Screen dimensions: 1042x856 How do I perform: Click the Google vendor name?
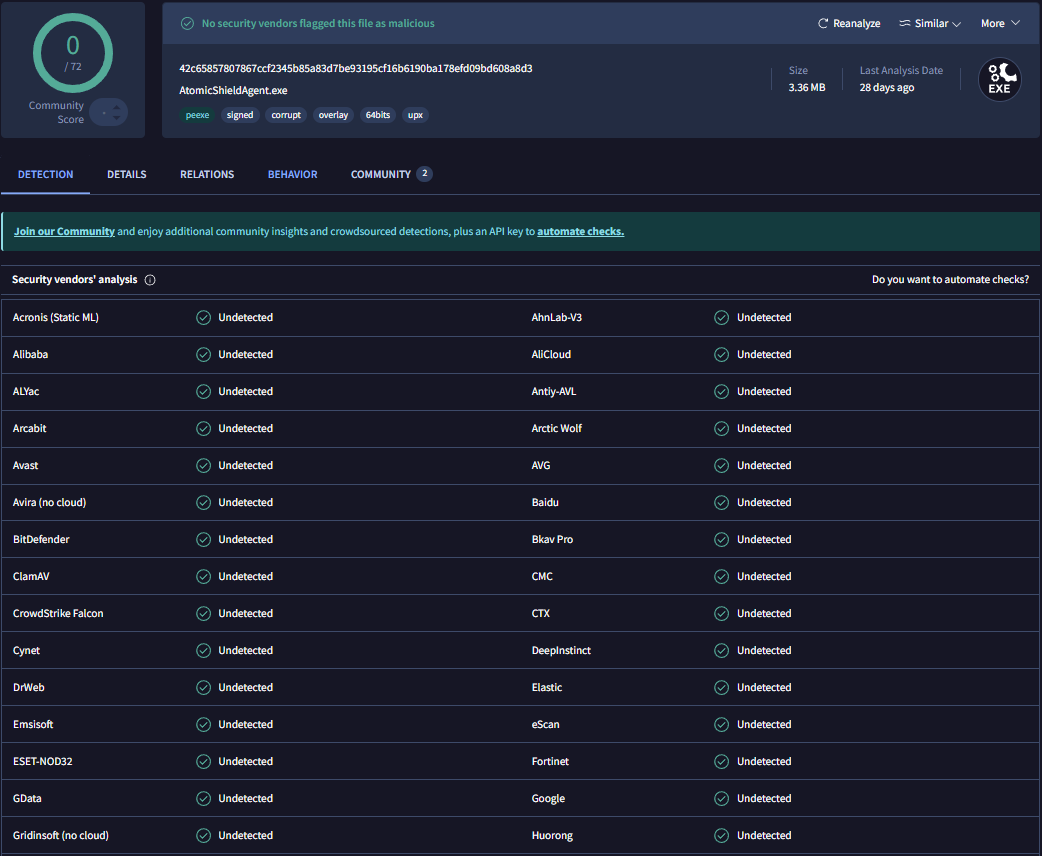(548, 799)
